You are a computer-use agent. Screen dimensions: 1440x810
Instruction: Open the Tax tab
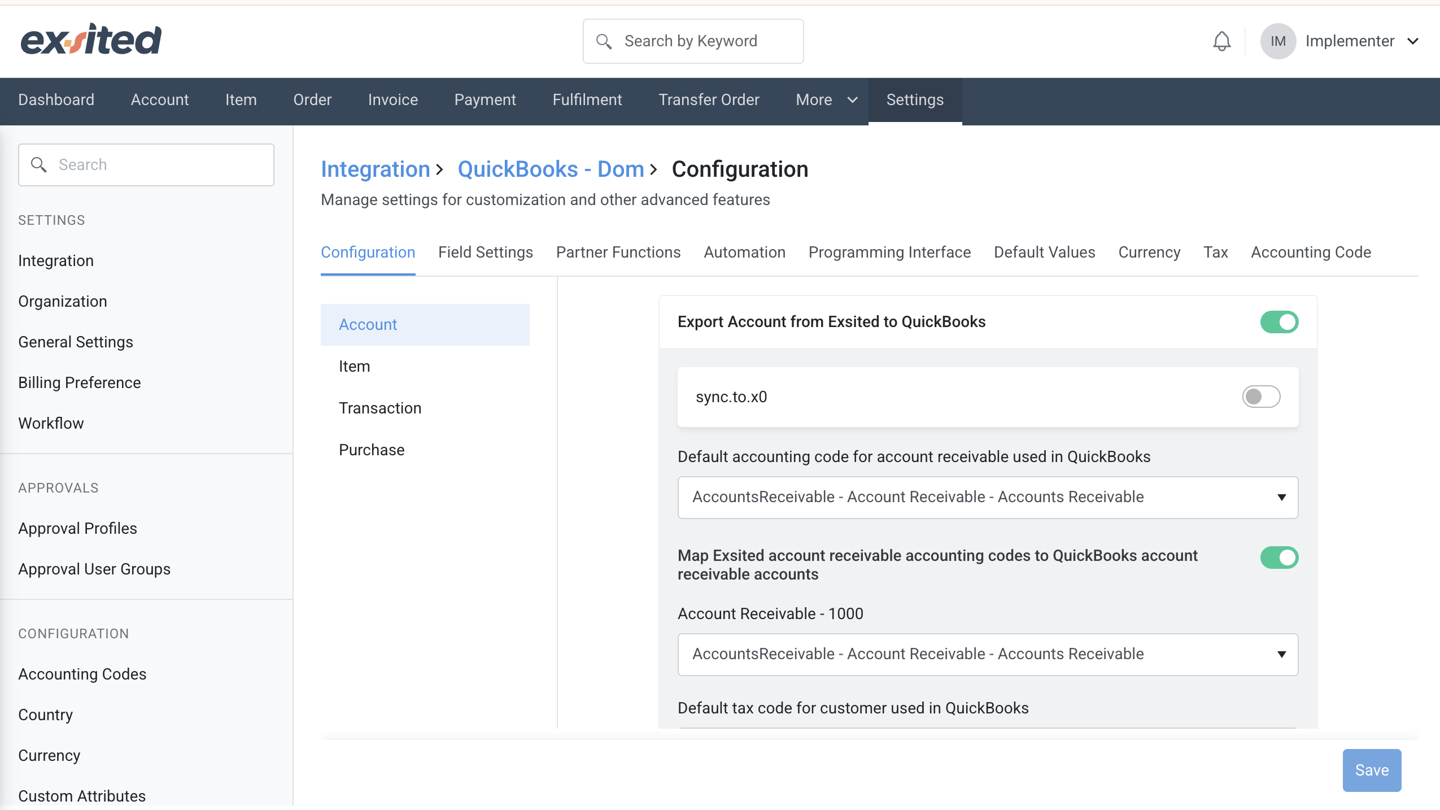[1215, 252]
